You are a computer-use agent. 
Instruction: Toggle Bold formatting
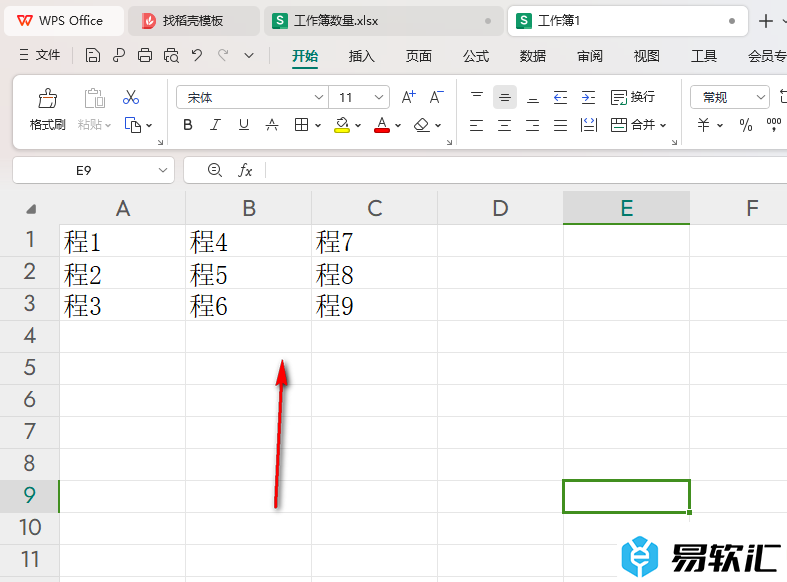[x=188, y=125]
